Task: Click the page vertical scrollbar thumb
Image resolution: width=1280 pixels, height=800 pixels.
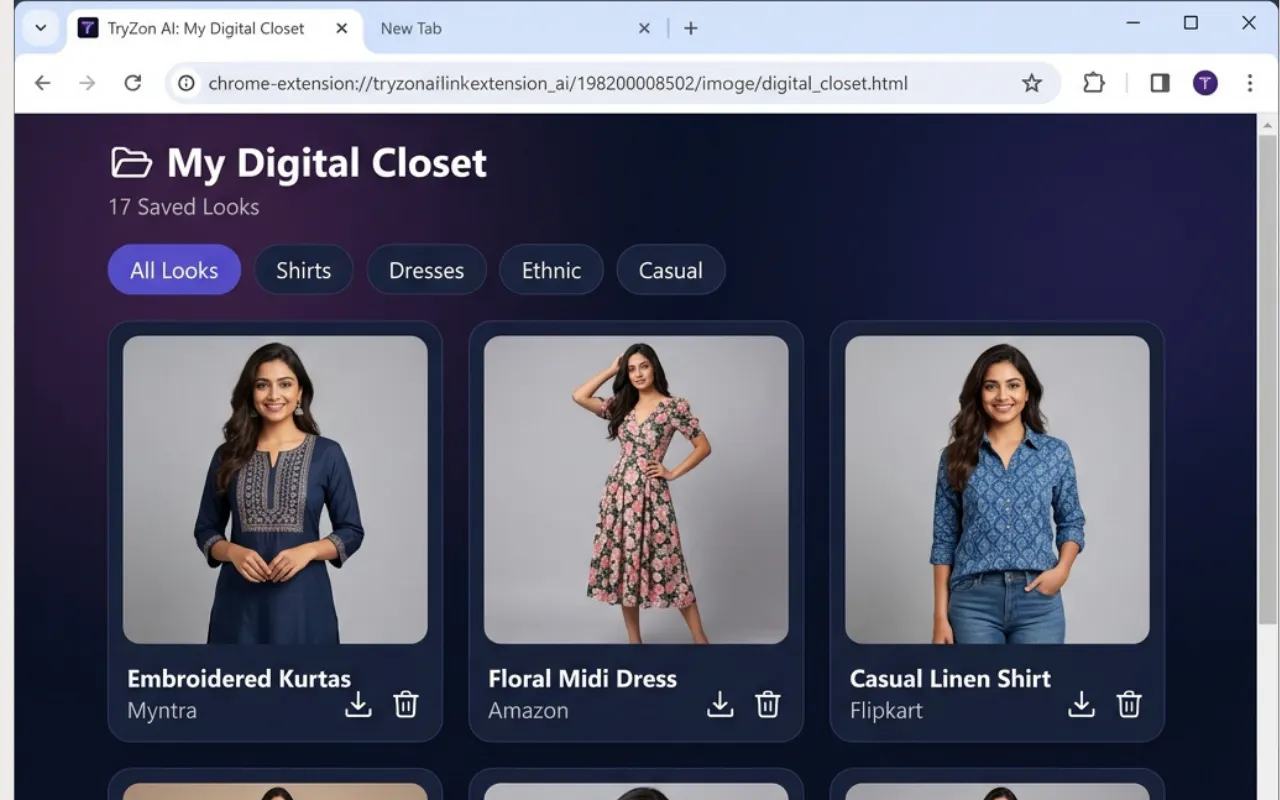Action: point(1268,380)
